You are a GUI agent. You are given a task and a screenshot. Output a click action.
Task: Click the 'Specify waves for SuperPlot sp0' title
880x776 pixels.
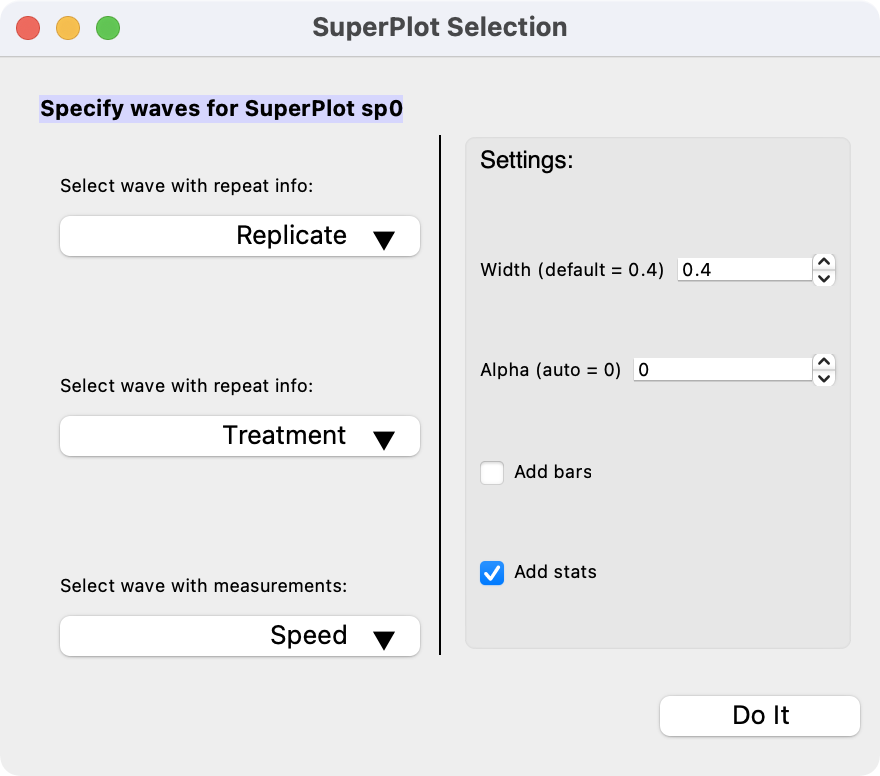click(221, 109)
